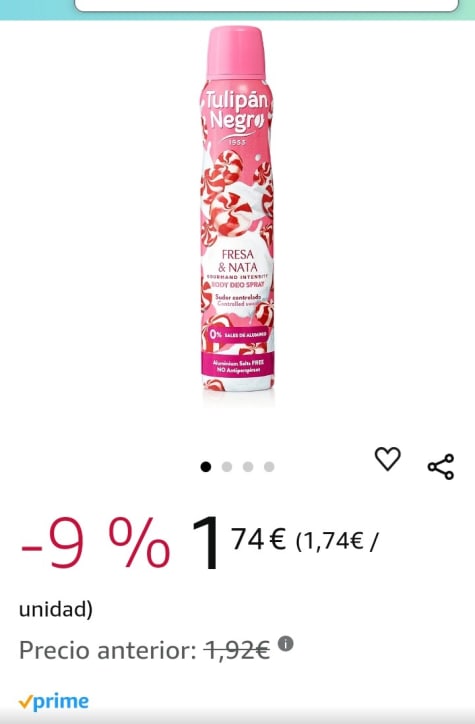Click the -9 % discount label
This screenshot has width=475, height=724.
point(95,542)
